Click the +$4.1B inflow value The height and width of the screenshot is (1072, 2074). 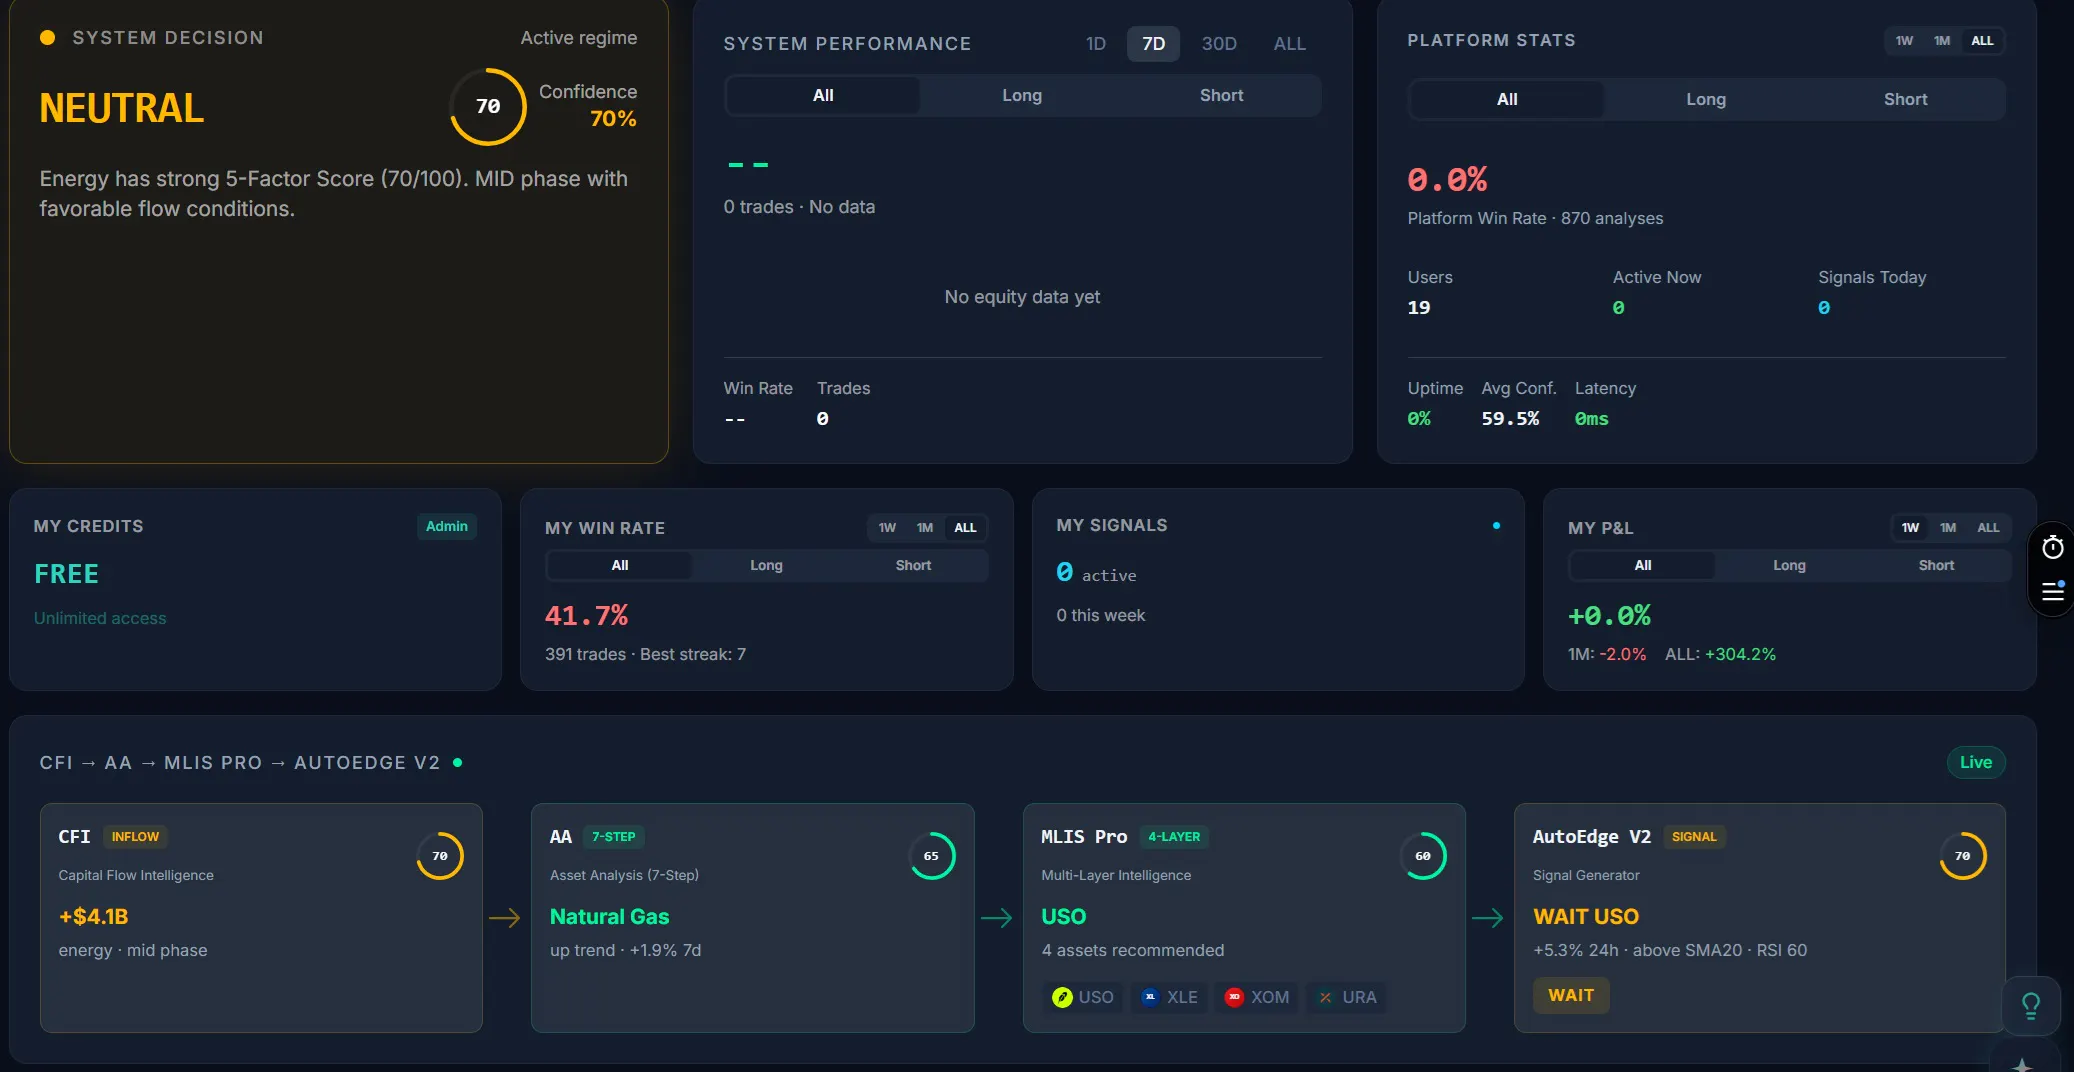click(93, 917)
